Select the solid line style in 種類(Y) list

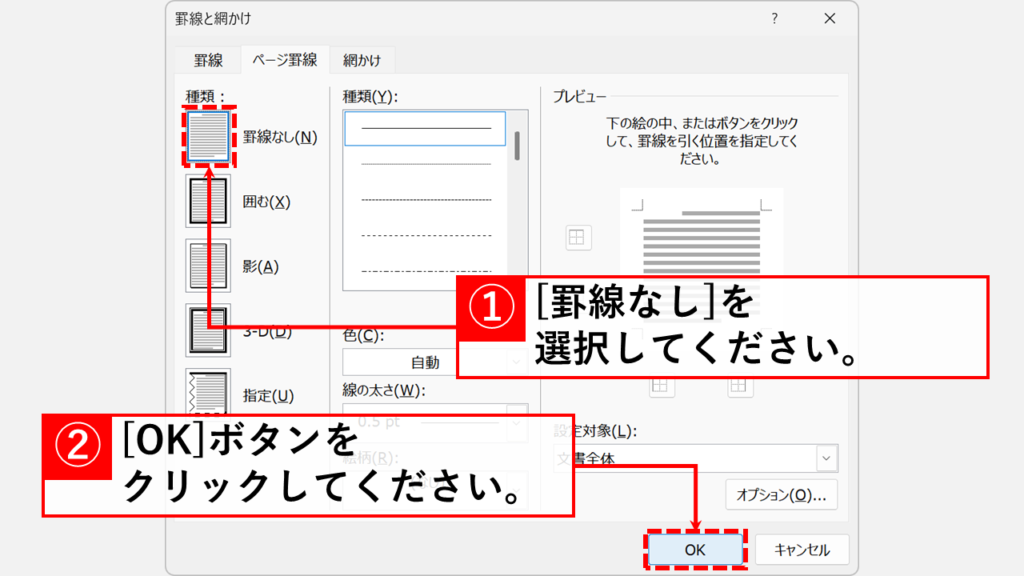[425, 128]
